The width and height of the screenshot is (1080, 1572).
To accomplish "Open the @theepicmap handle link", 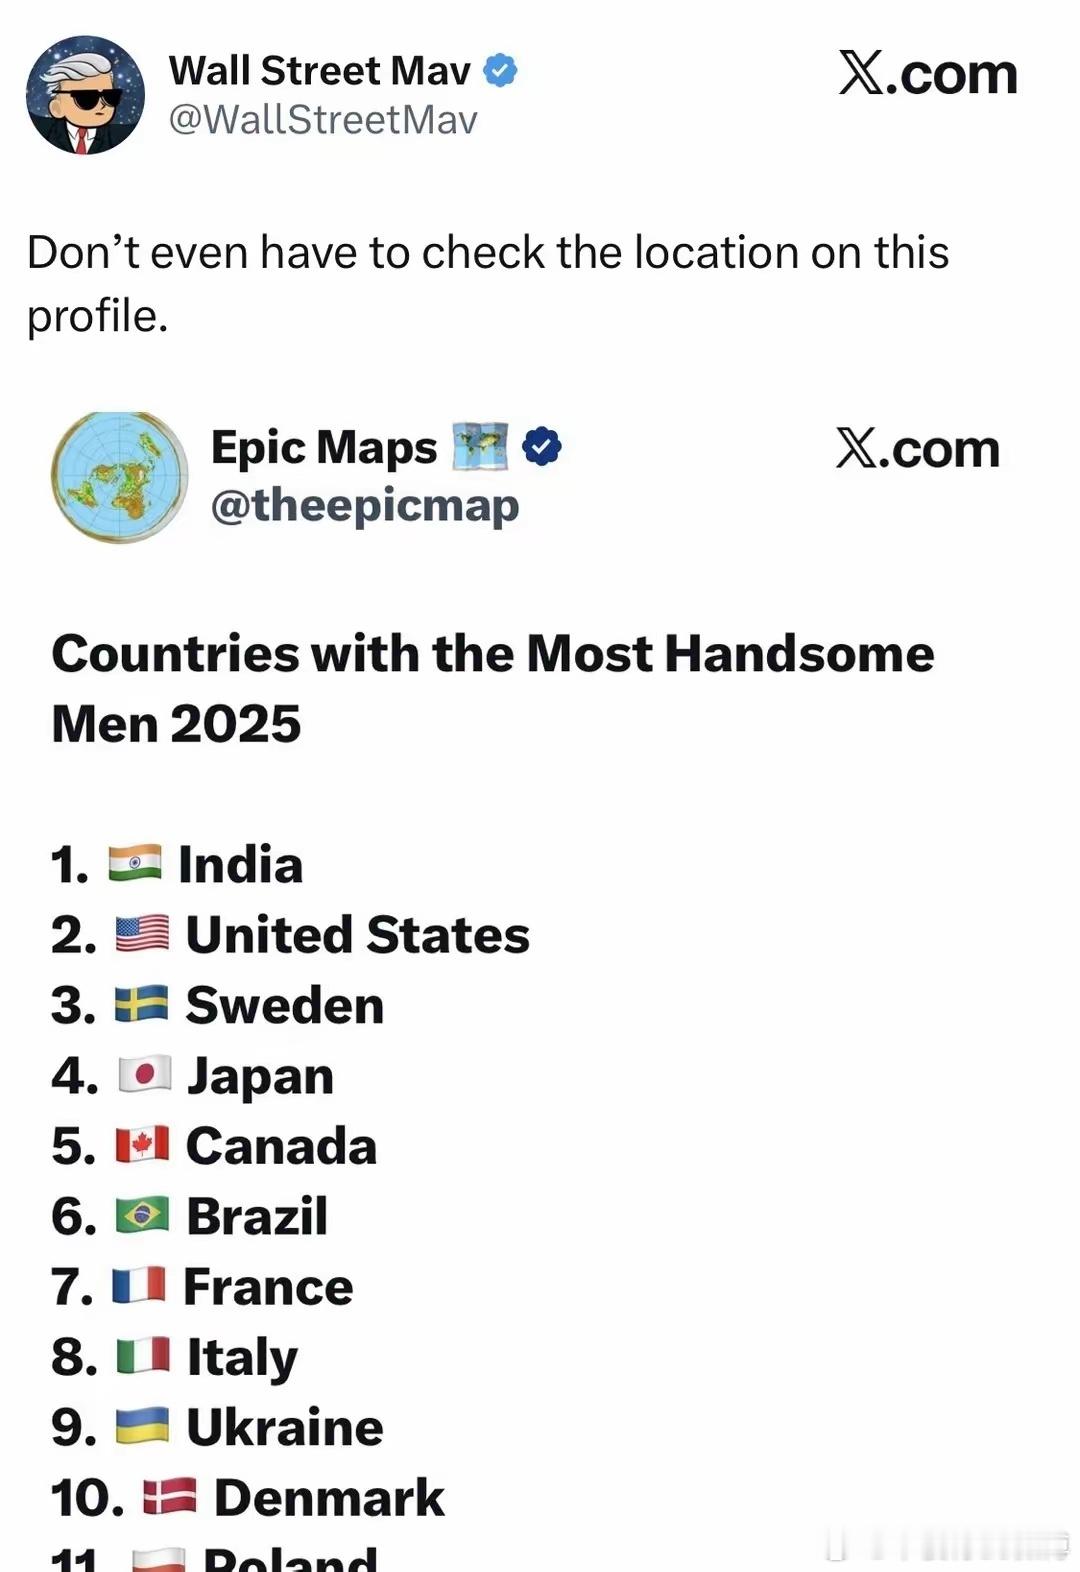I will pyautogui.click(x=364, y=505).
